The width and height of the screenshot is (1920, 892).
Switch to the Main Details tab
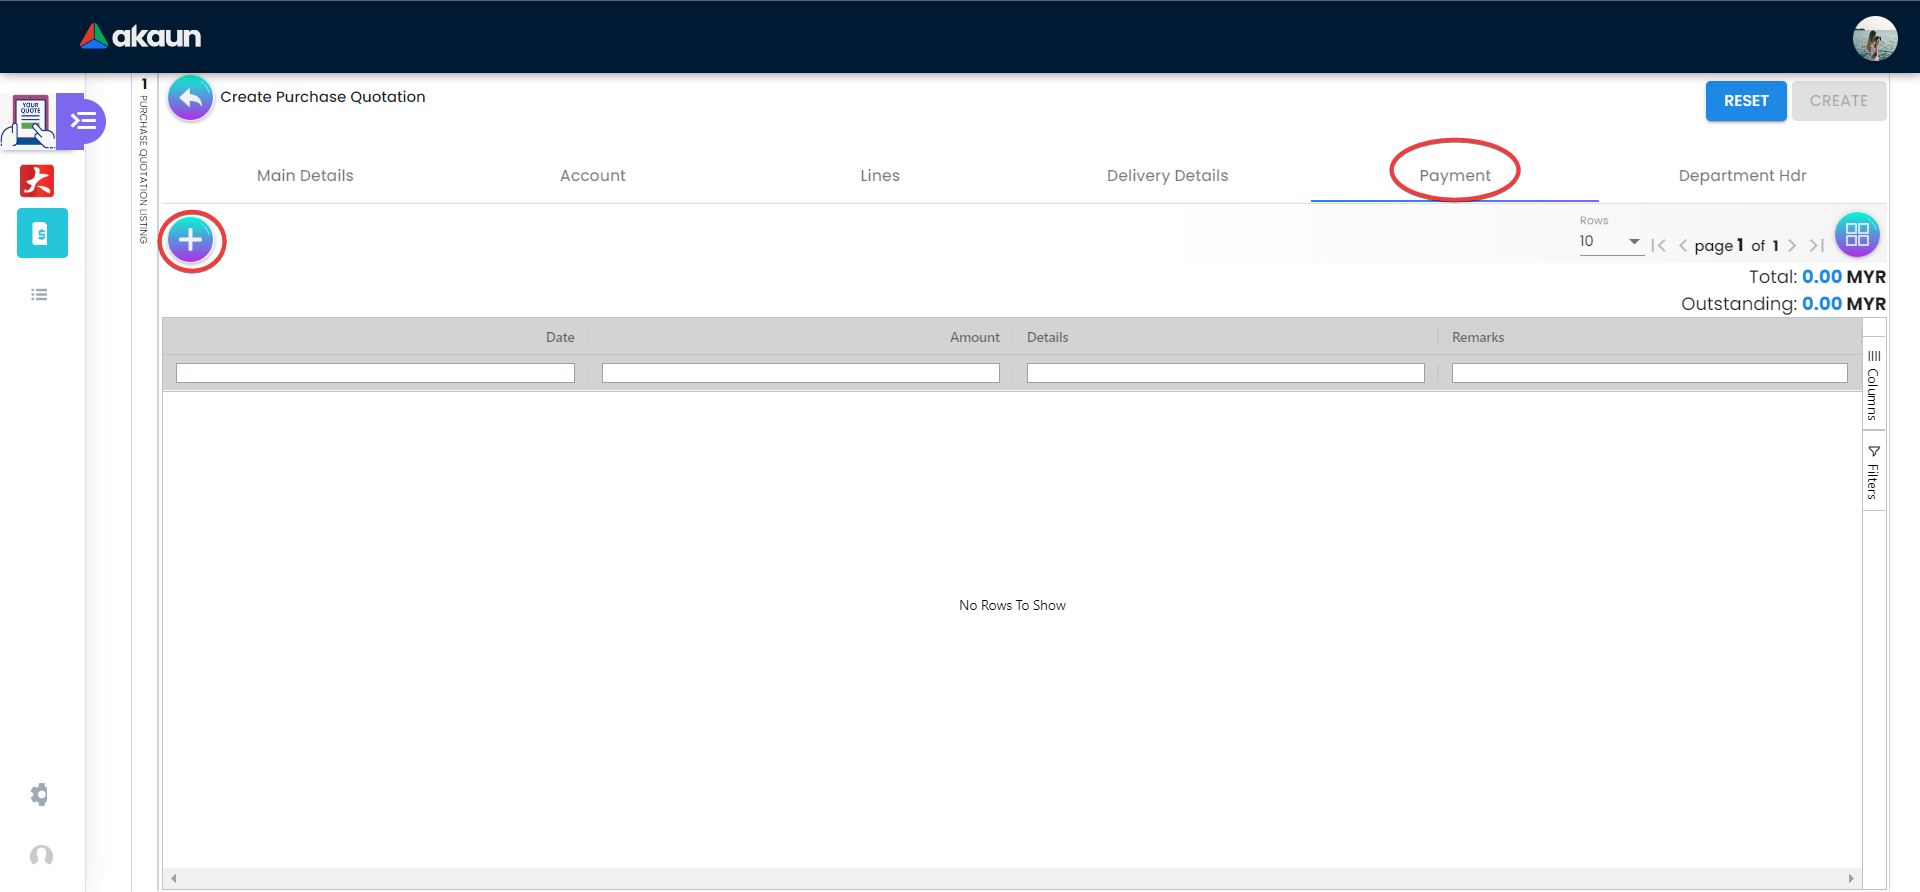click(305, 176)
